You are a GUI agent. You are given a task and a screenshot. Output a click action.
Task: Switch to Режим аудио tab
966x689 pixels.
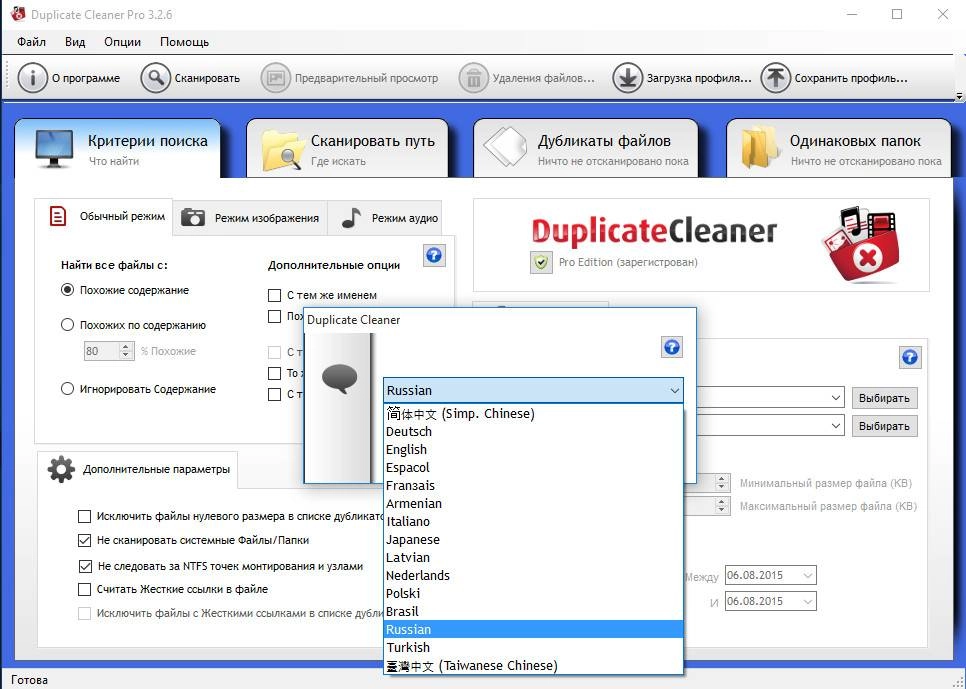(x=385, y=218)
